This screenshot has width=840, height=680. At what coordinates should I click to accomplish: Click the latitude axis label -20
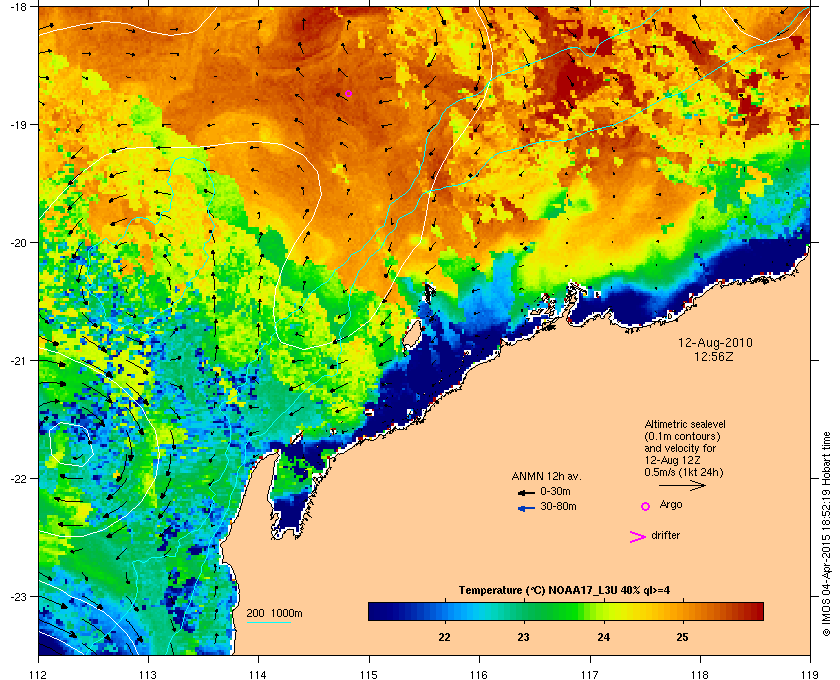tap(18, 243)
